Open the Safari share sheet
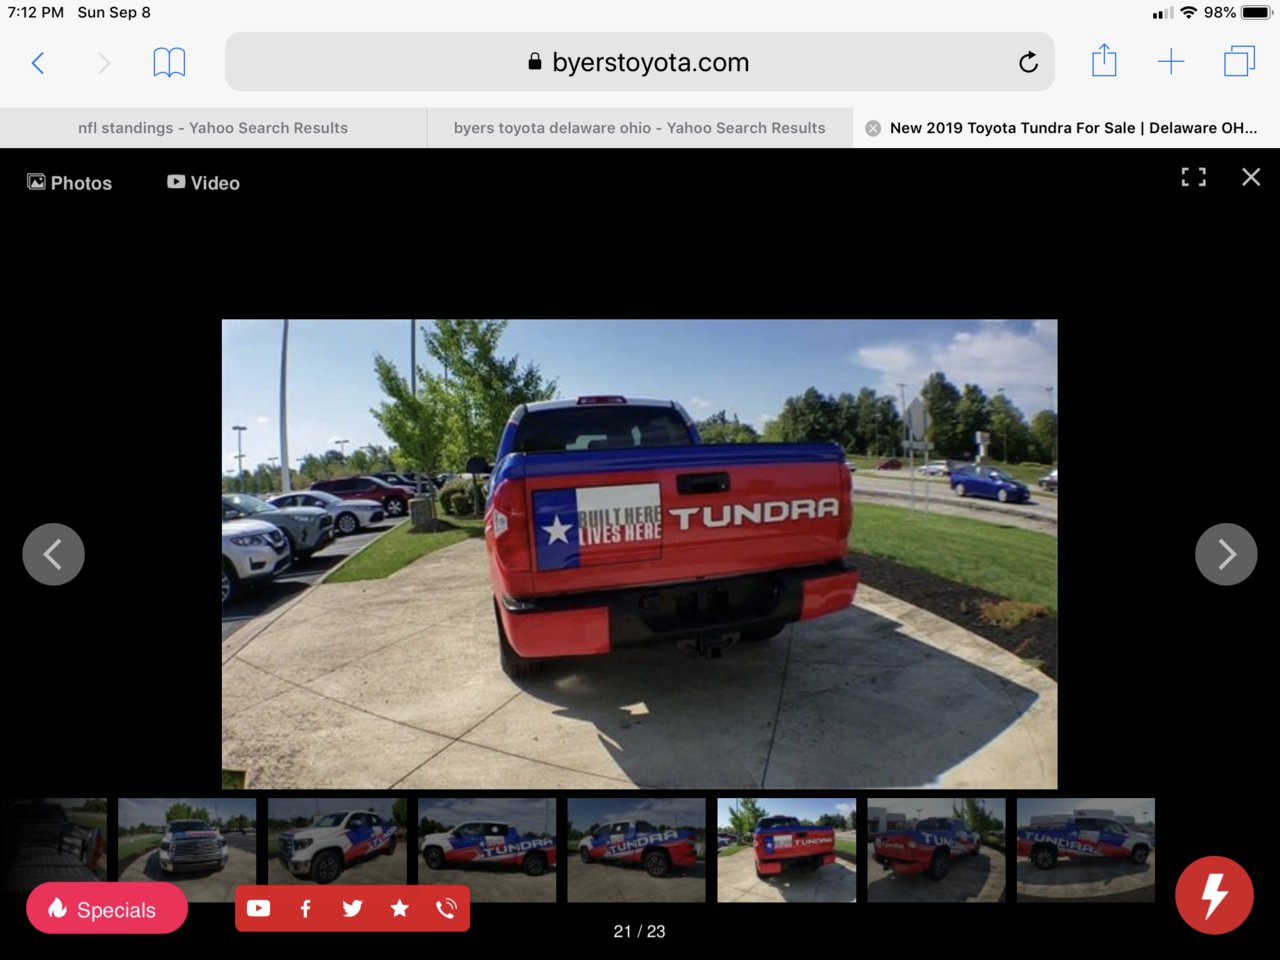The height and width of the screenshot is (960, 1280). point(1104,61)
